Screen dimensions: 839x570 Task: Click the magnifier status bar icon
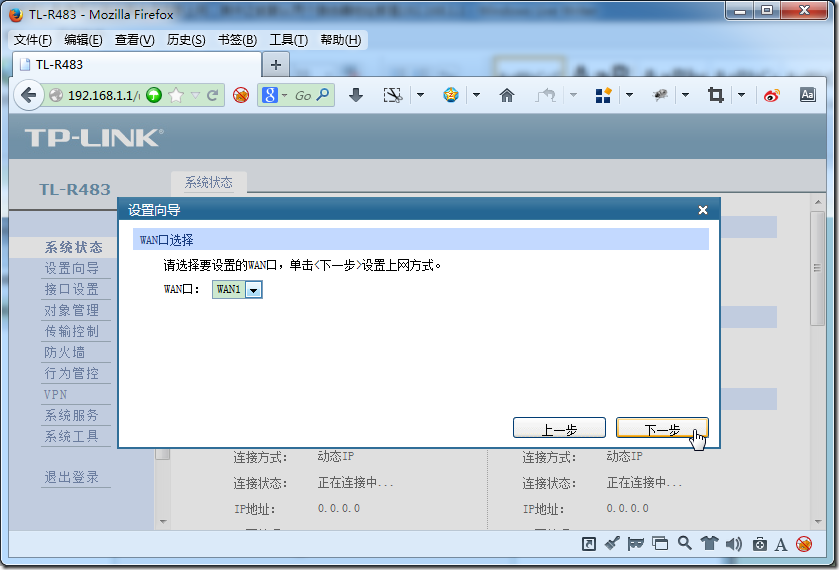pyautogui.click(x=684, y=543)
